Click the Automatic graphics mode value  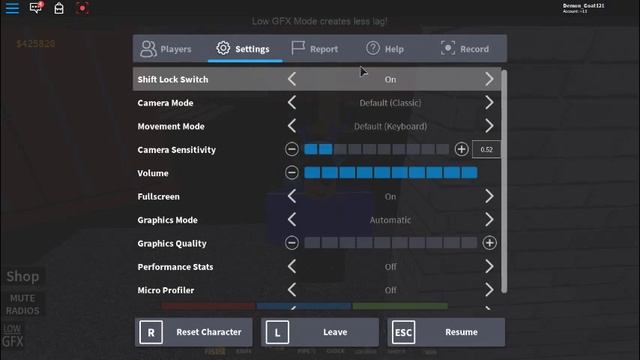coord(390,220)
